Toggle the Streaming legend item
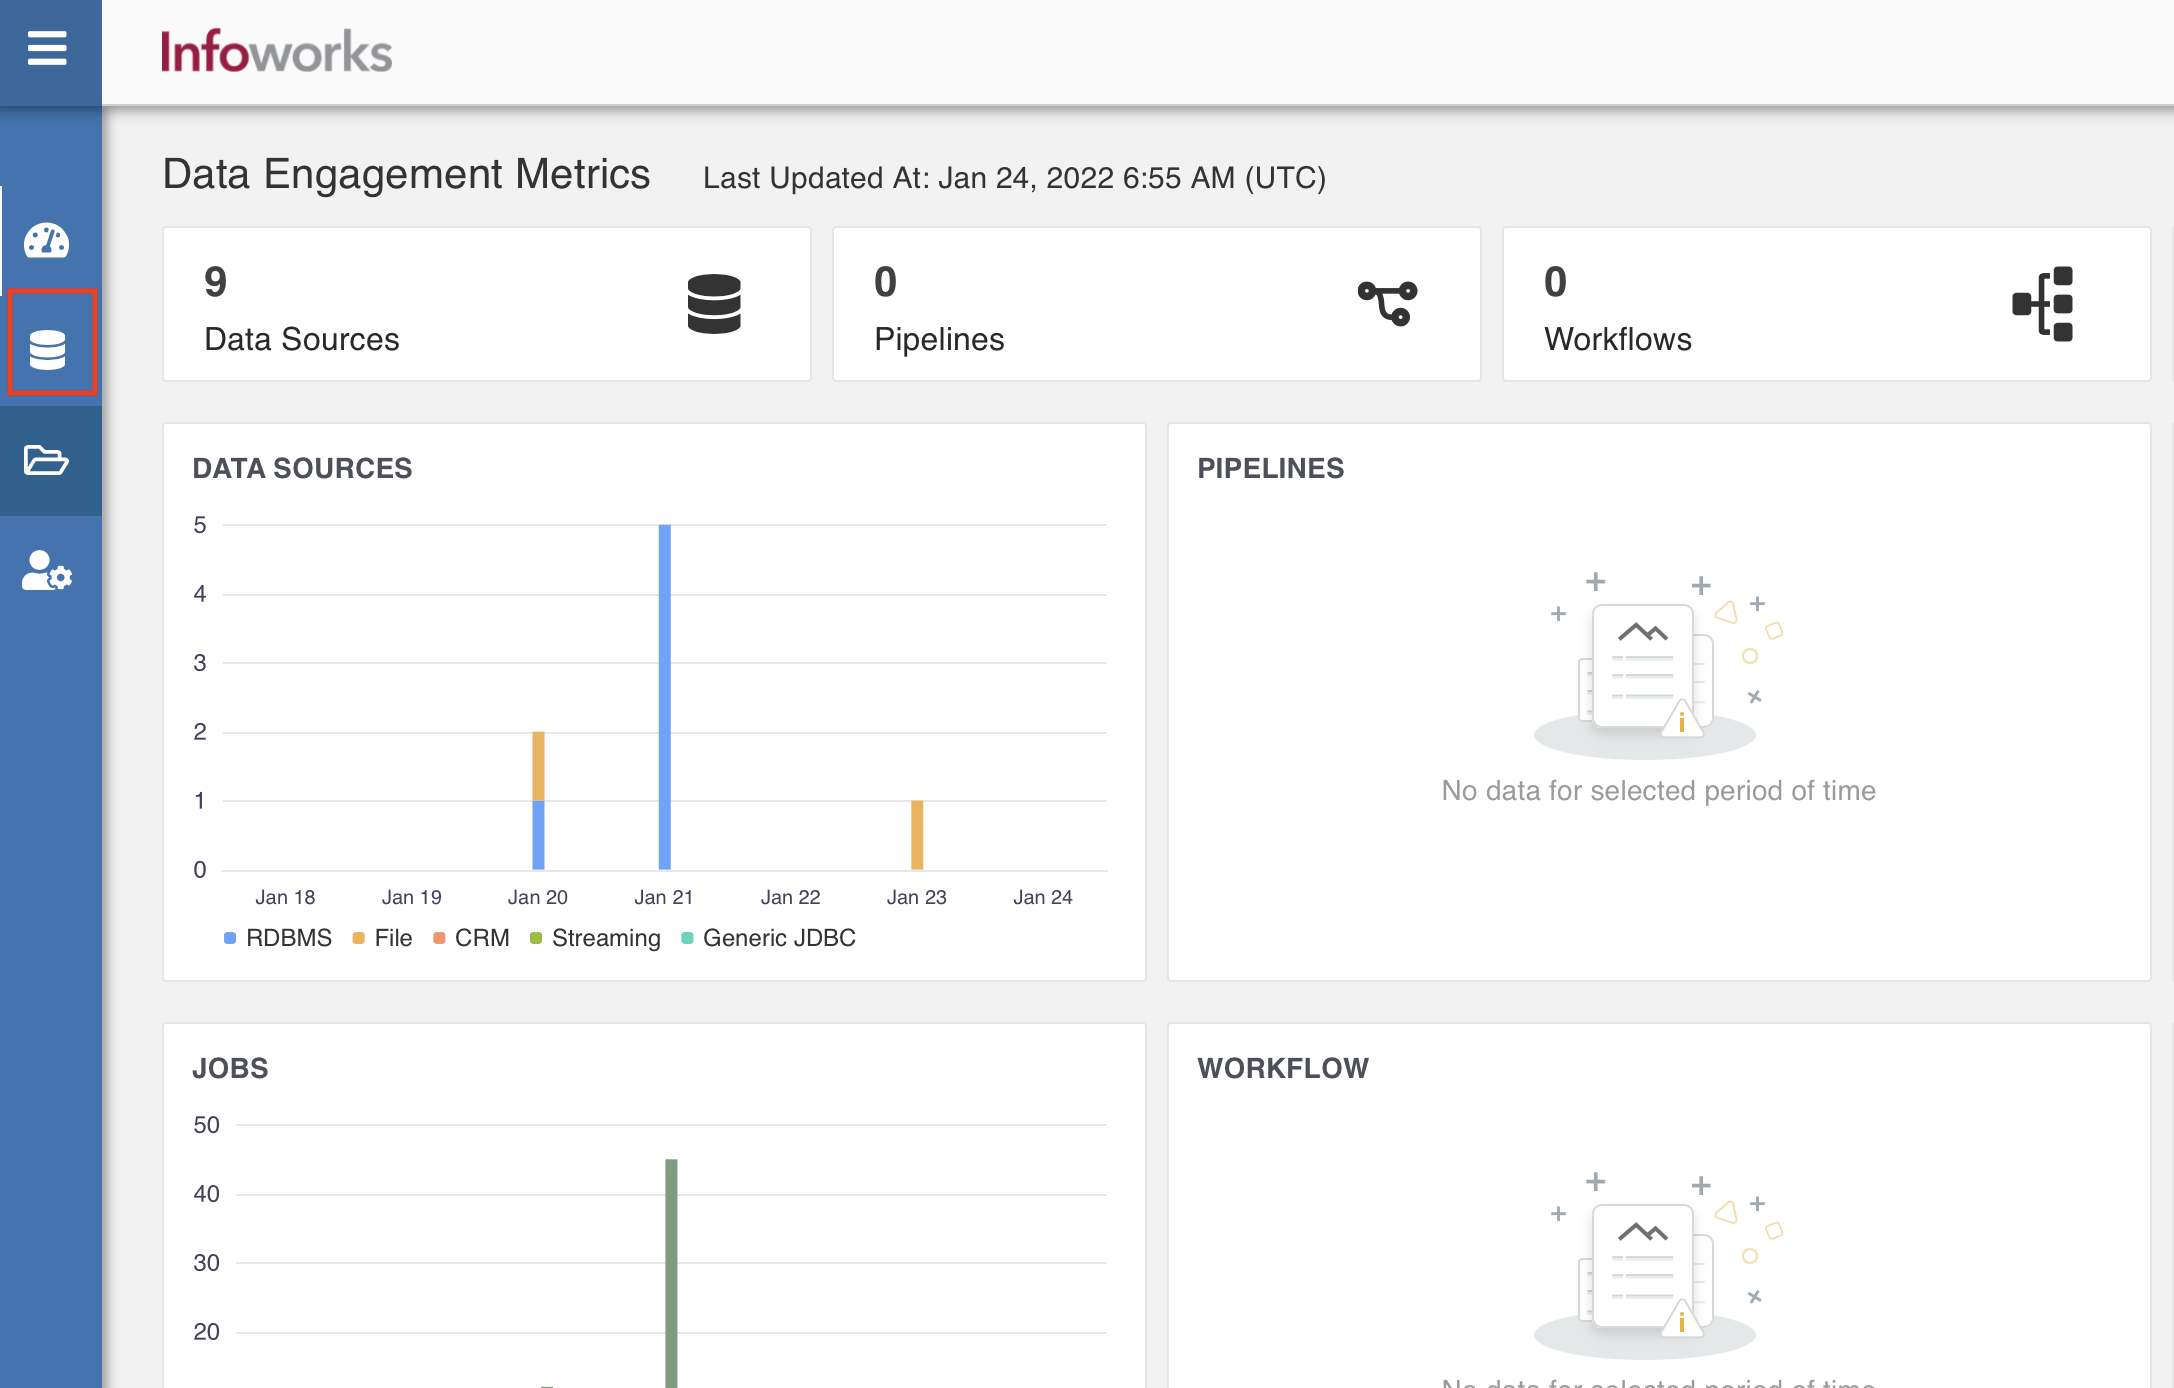This screenshot has width=2174, height=1388. point(595,938)
